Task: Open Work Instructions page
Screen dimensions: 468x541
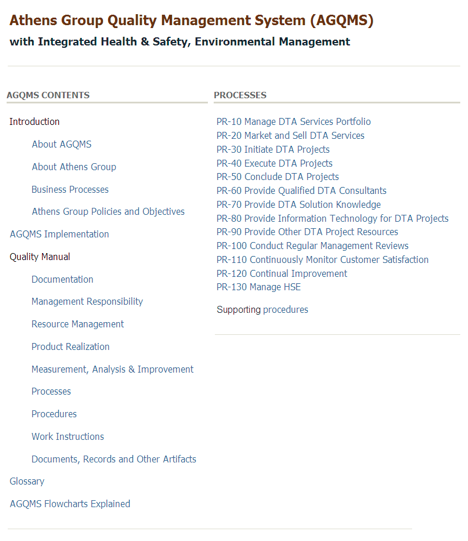Action: coord(68,436)
